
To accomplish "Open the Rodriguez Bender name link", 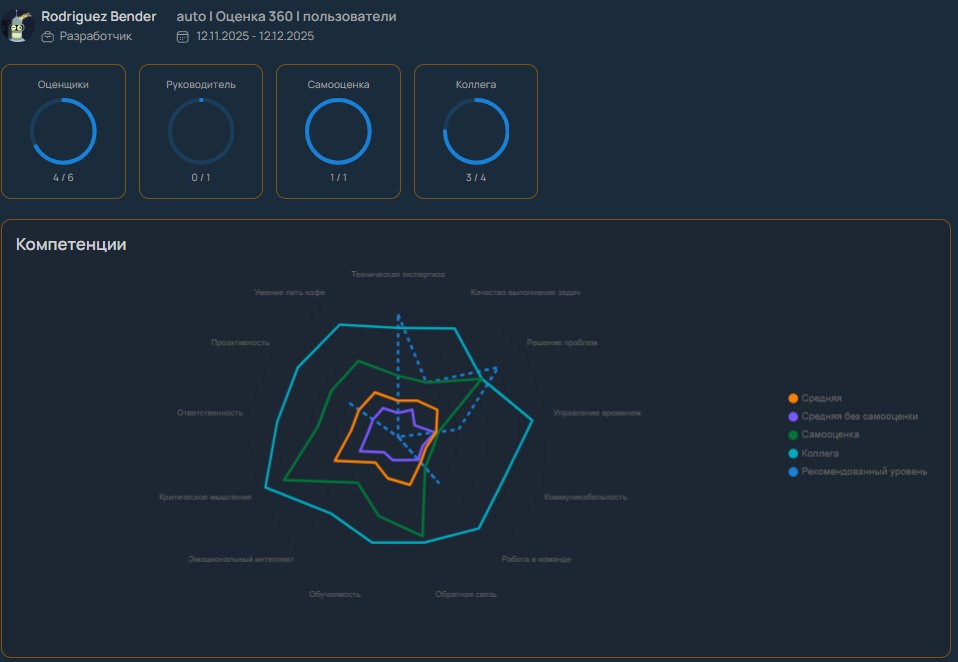I will (x=99, y=17).
